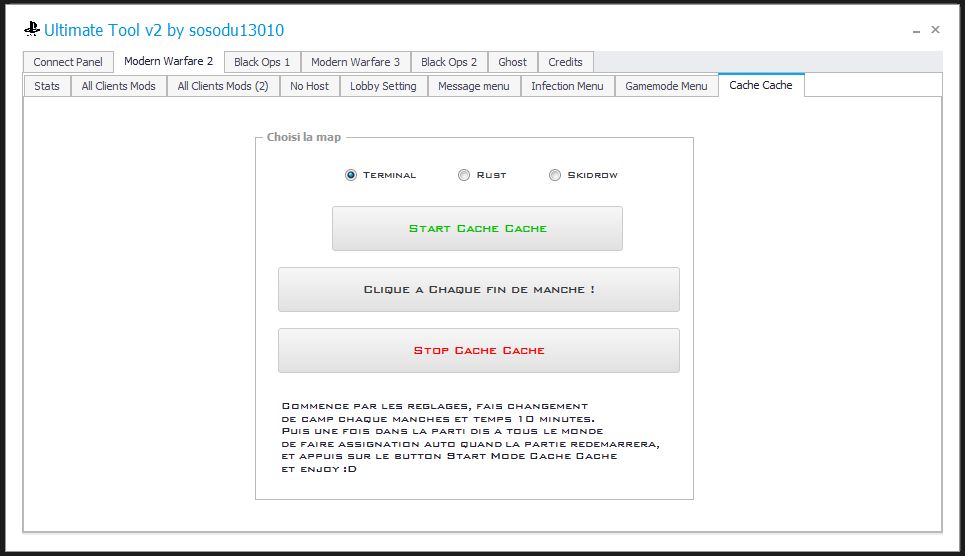Switch to the Black Ops 2 tab
965x556 pixels.
449,62
